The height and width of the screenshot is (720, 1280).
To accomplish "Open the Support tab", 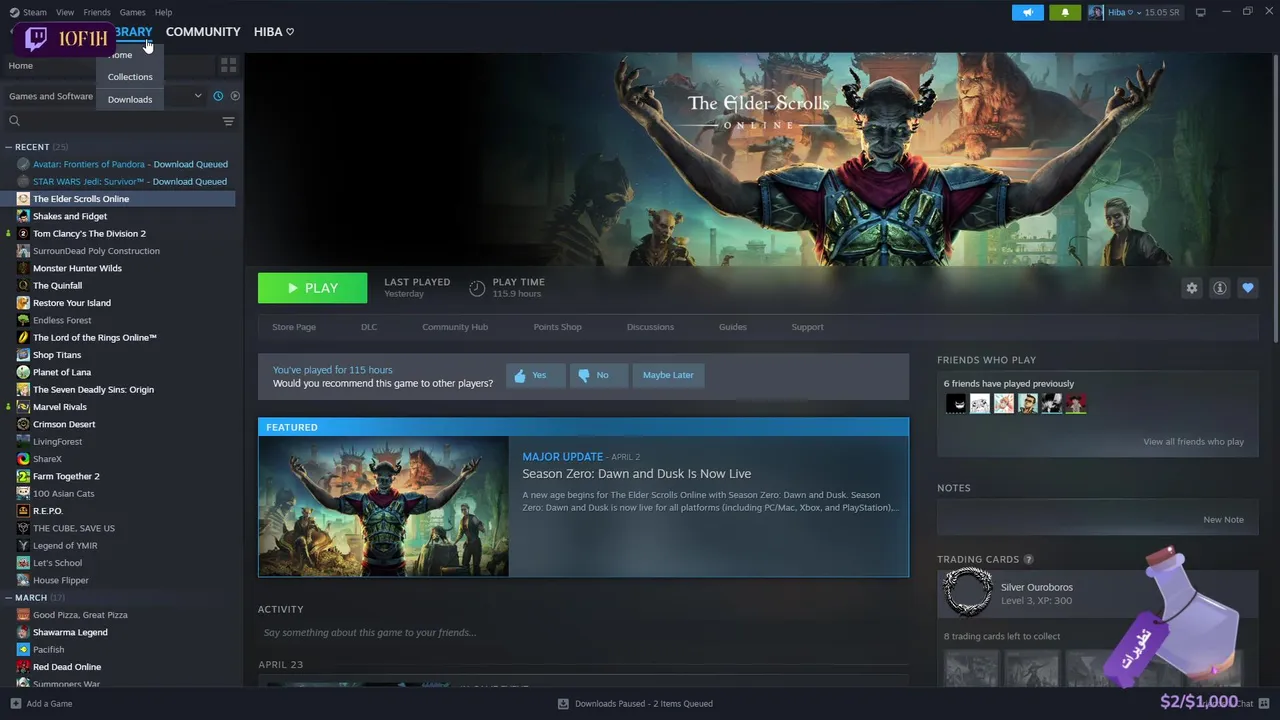I will pyautogui.click(x=807, y=327).
